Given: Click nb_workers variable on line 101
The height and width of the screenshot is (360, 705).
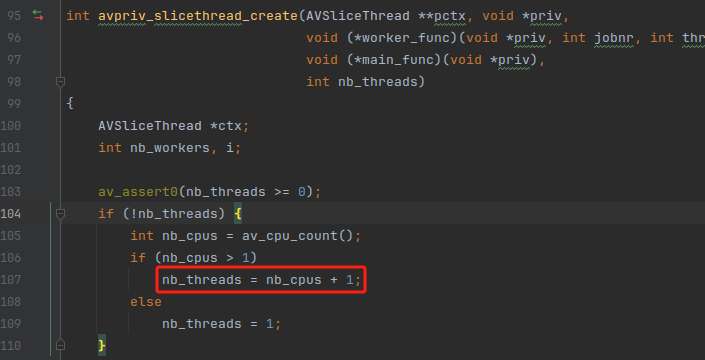Looking at the screenshot, I should coord(170,148).
